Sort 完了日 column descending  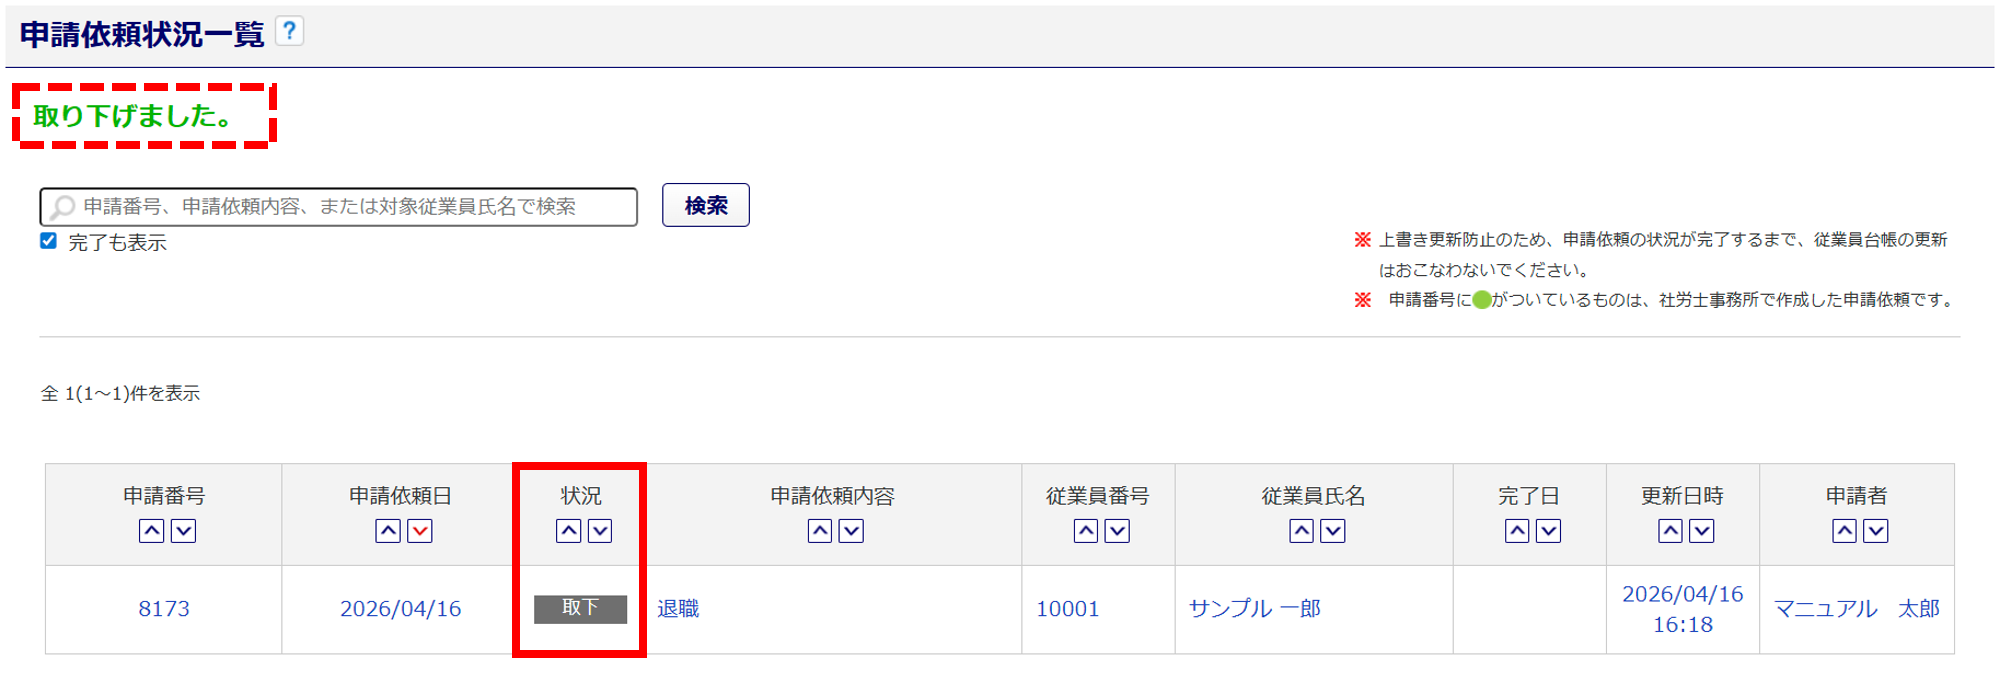(1549, 531)
